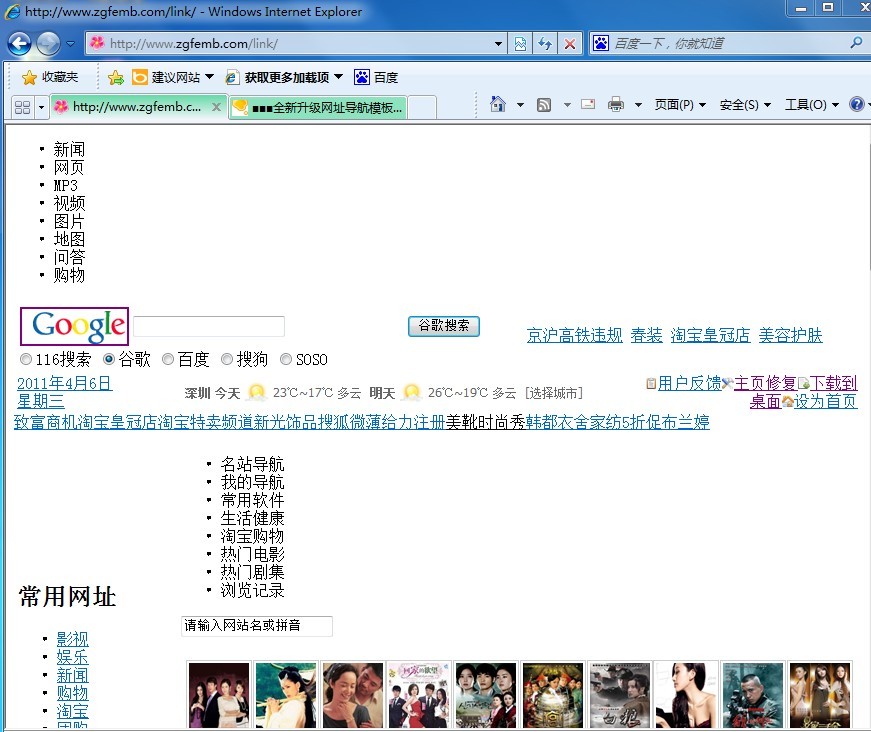This screenshot has width=871, height=732.
Task: Open the 春装 link
Action: click(647, 335)
